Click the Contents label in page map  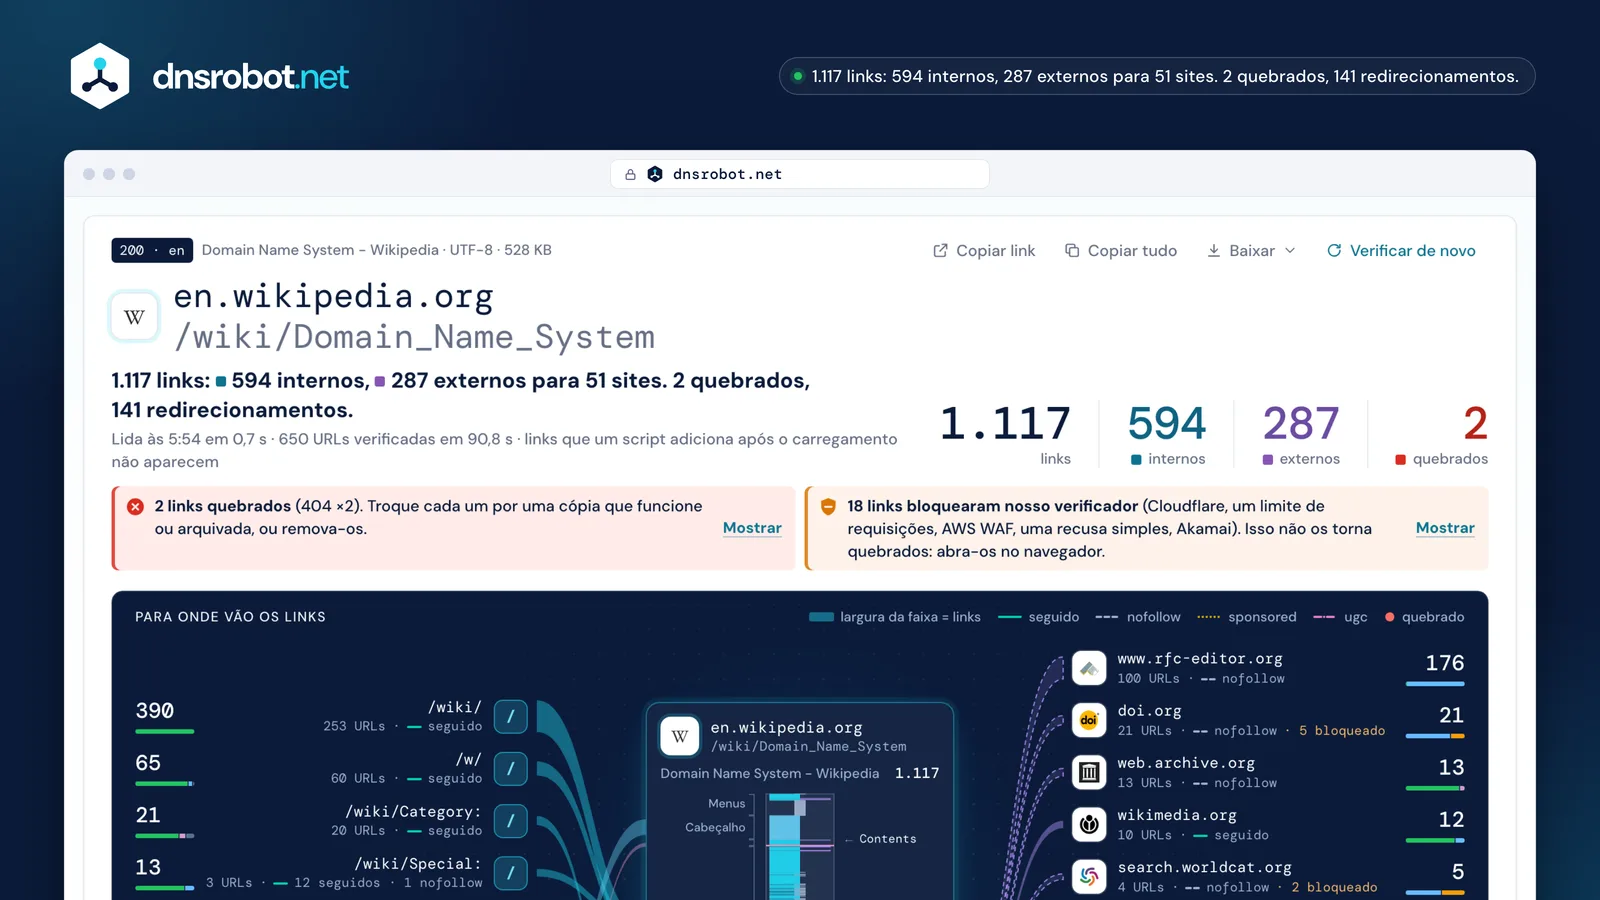point(887,839)
